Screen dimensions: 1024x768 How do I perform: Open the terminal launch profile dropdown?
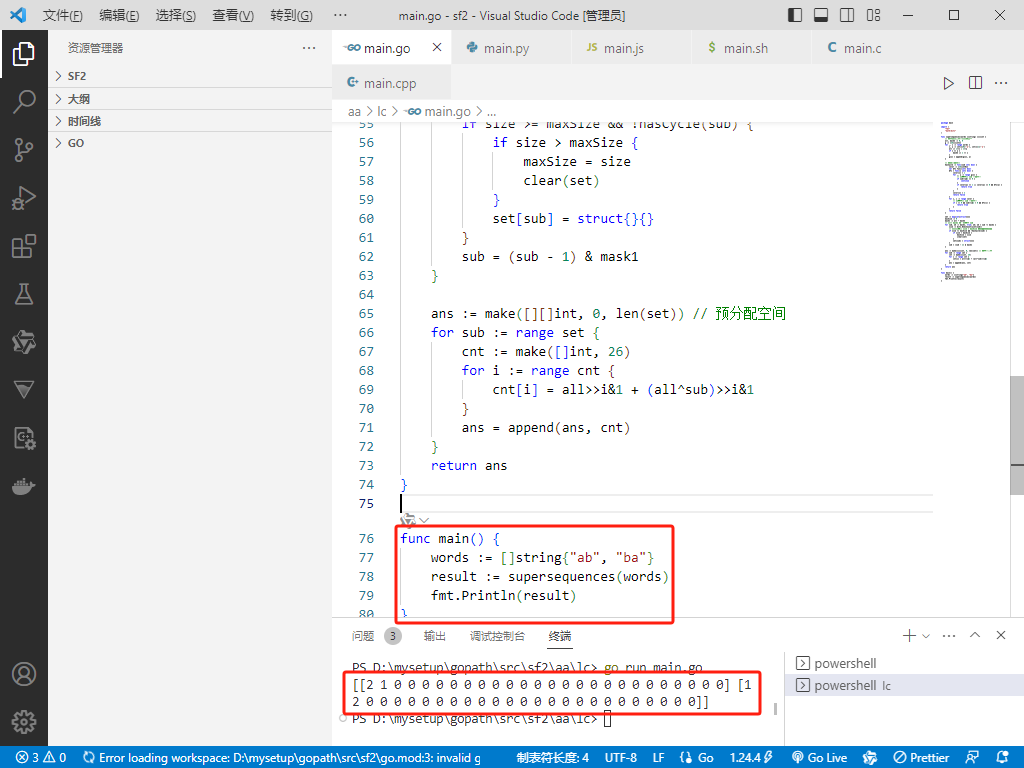pyautogui.click(x=926, y=635)
